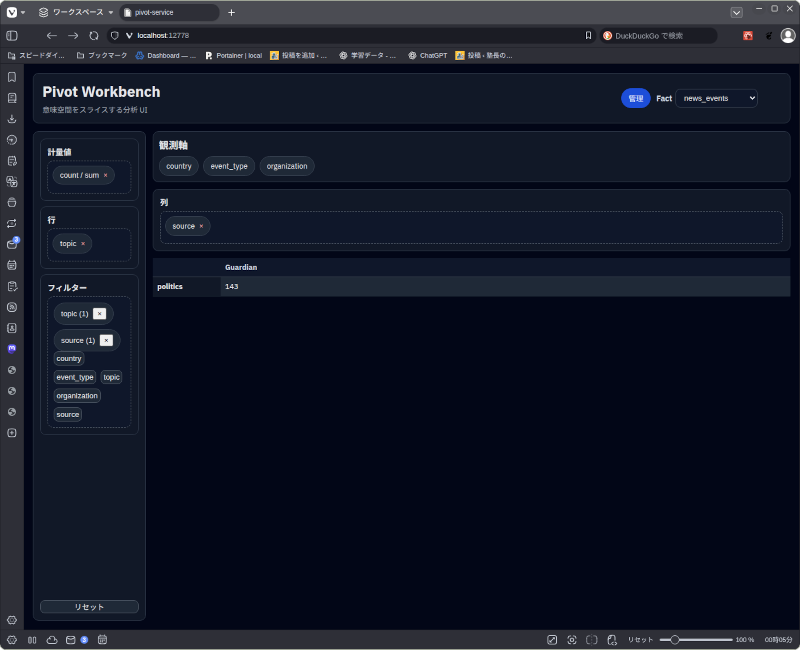
Task: Adjust the page zoom slider
Action: (676, 639)
